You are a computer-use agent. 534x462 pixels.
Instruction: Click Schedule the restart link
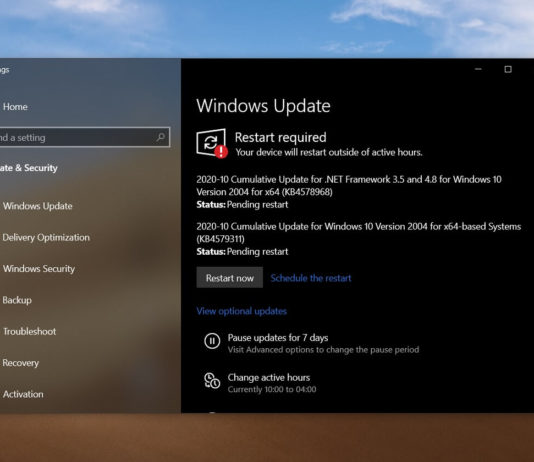click(x=311, y=278)
